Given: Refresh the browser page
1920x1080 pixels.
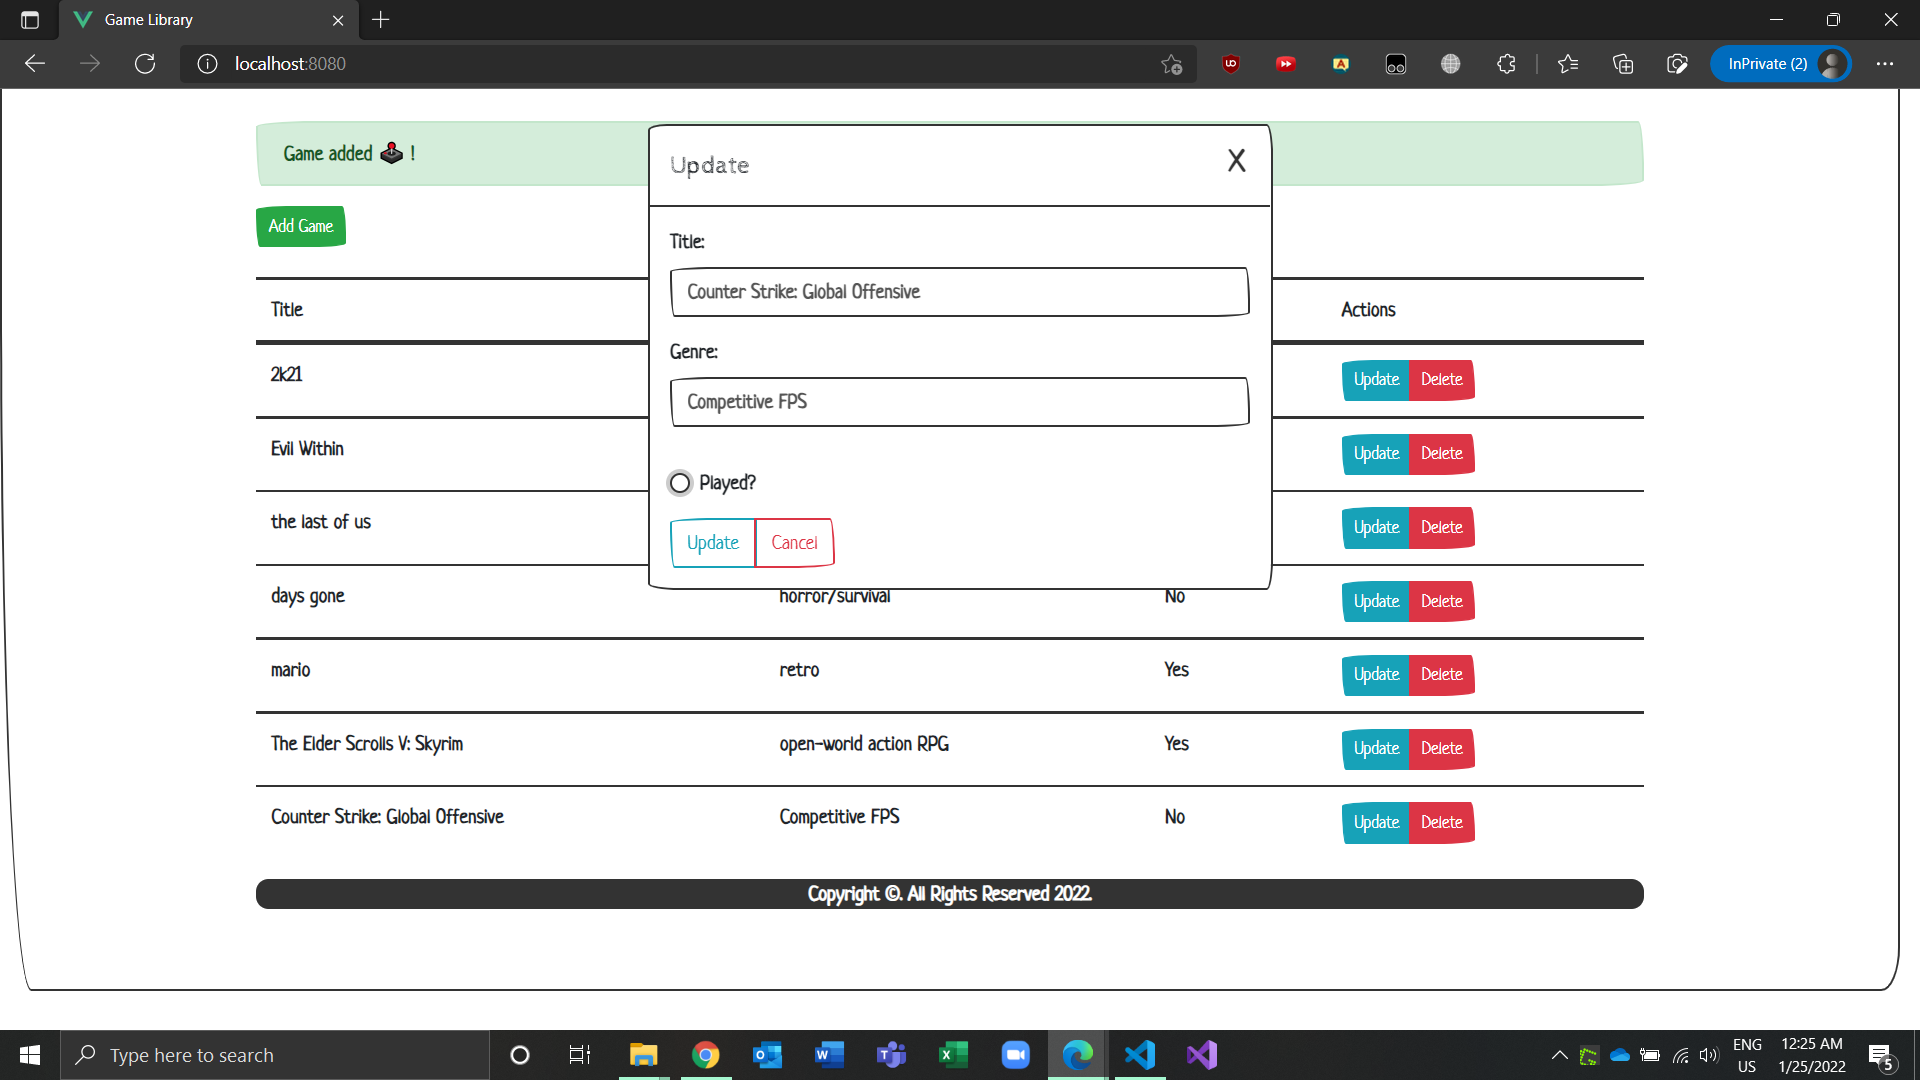Looking at the screenshot, I should 145,64.
